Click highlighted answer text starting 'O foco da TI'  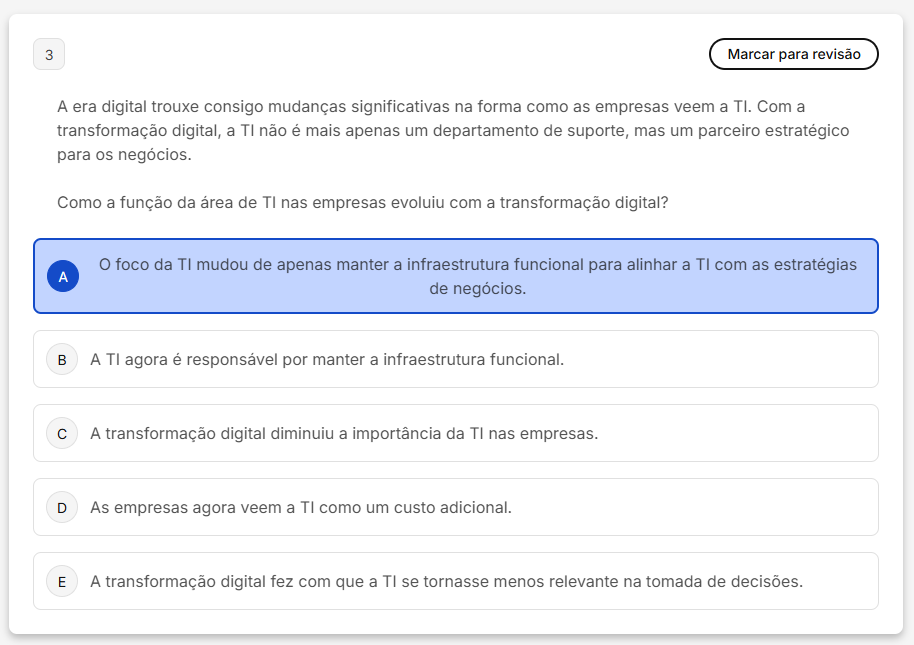click(x=477, y=265)
